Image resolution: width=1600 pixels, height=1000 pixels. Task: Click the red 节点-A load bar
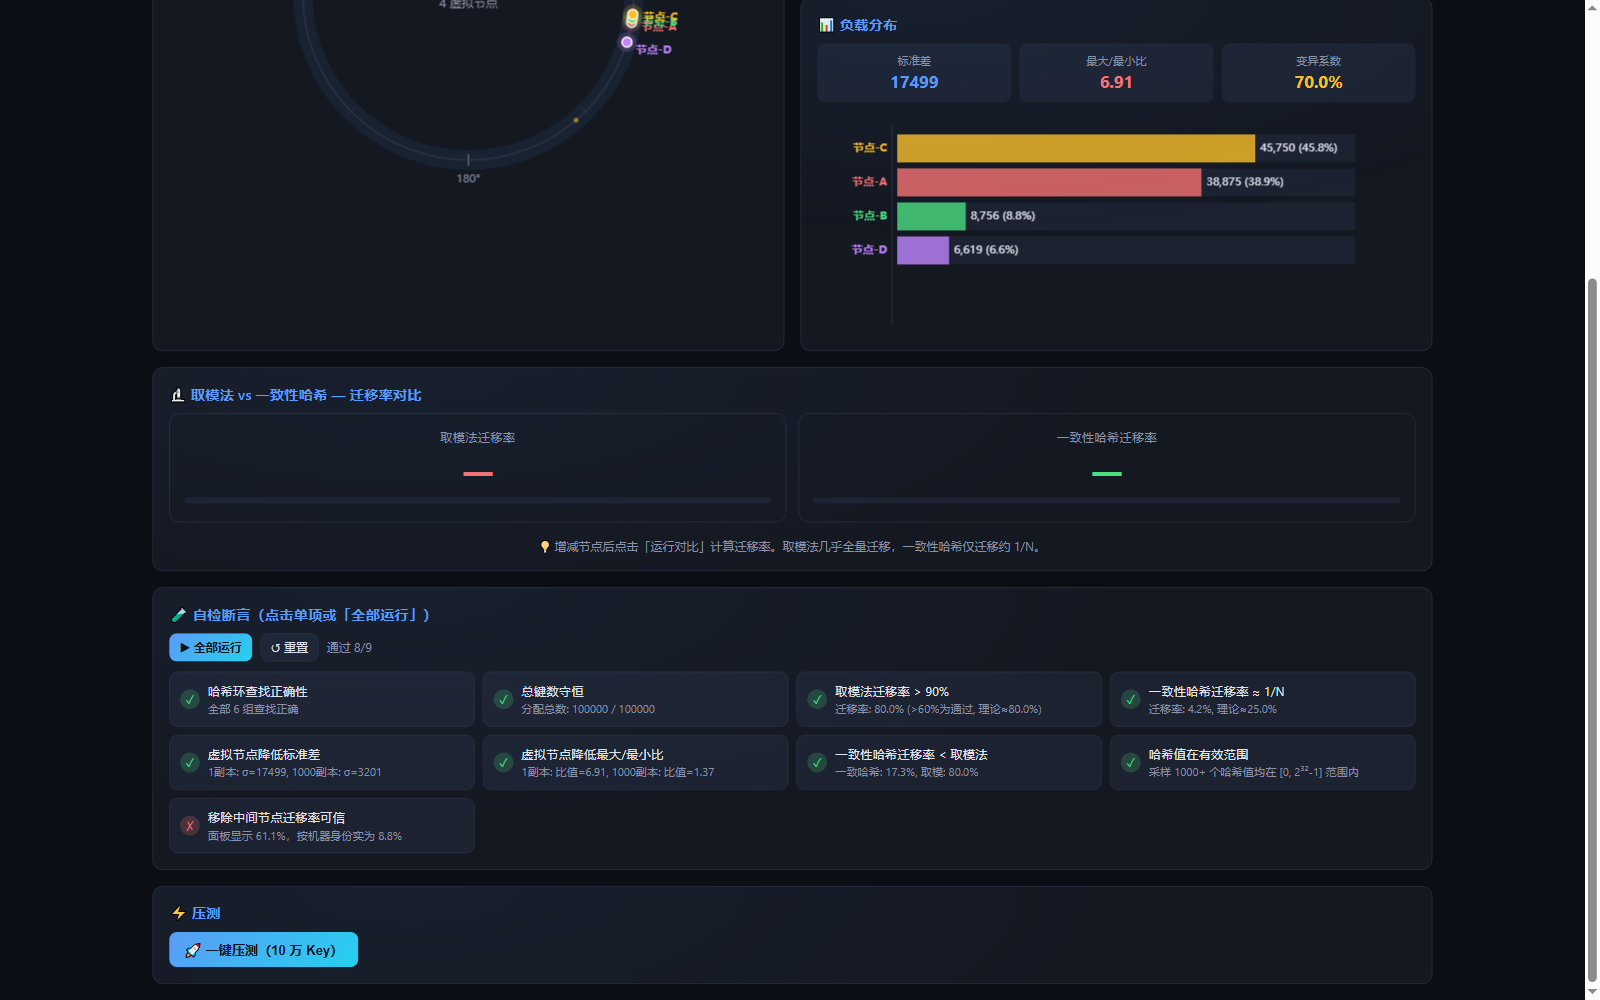1049,182
